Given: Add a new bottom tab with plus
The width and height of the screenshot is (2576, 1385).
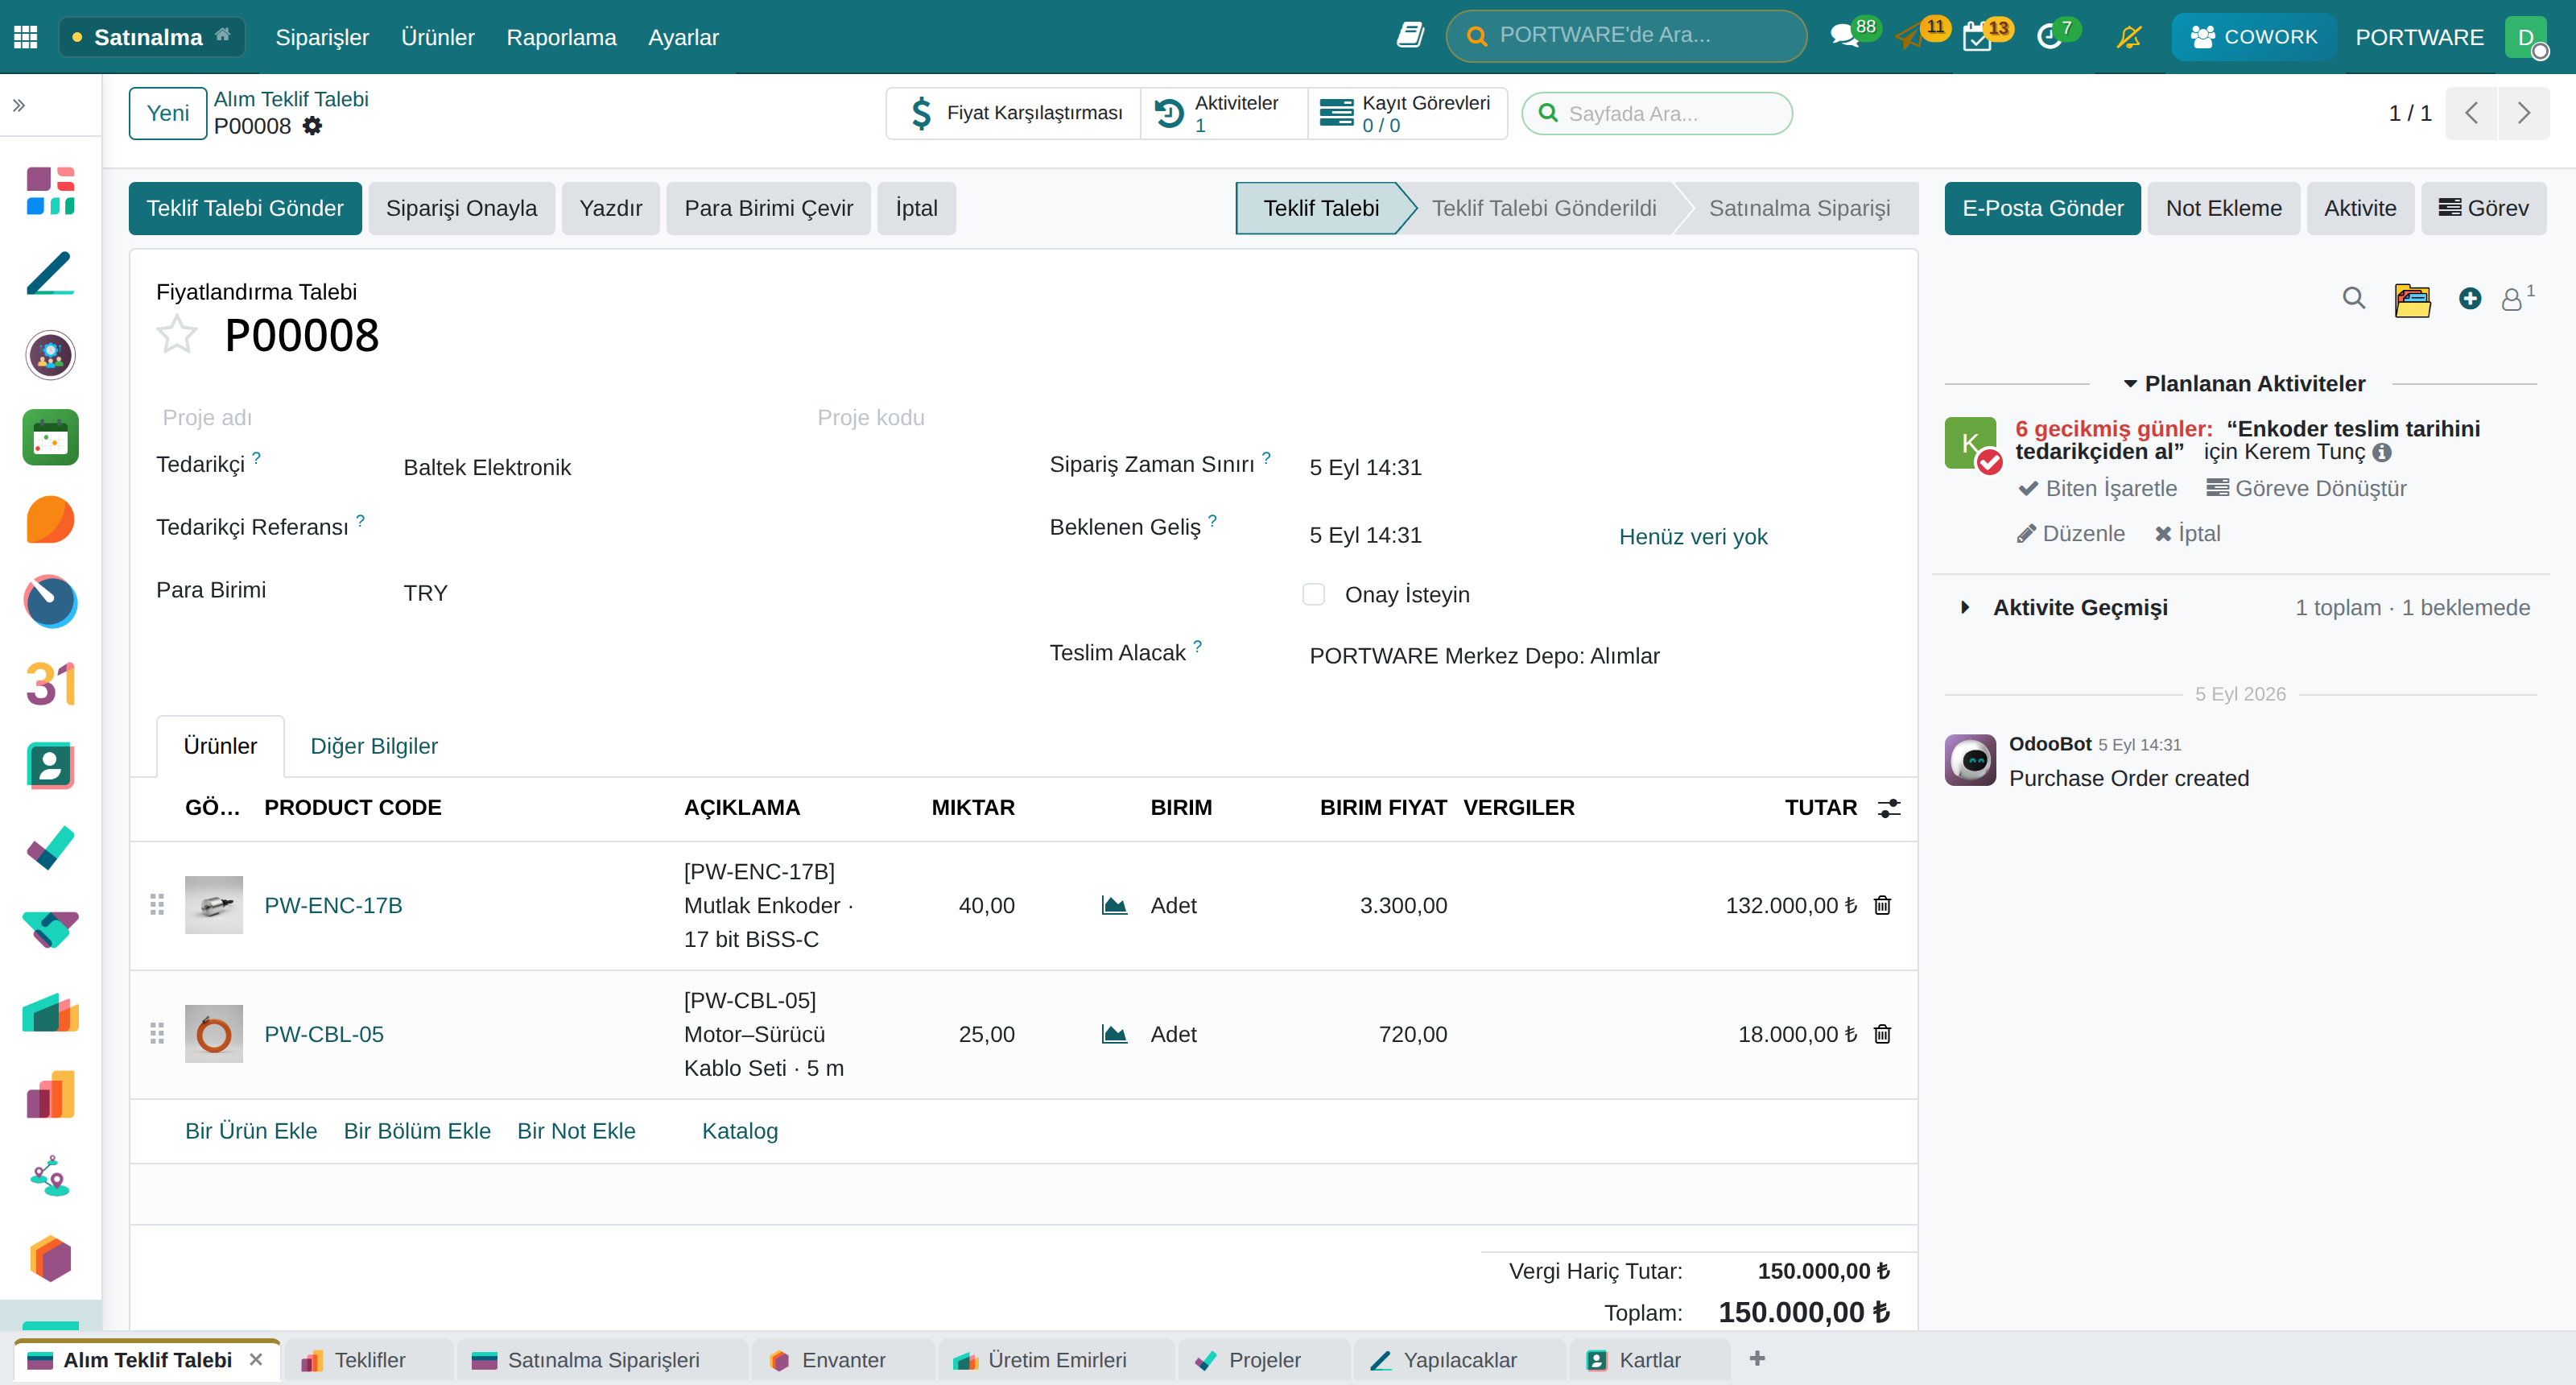Looking at the screenshot, I should [x=1757, y=1358].
